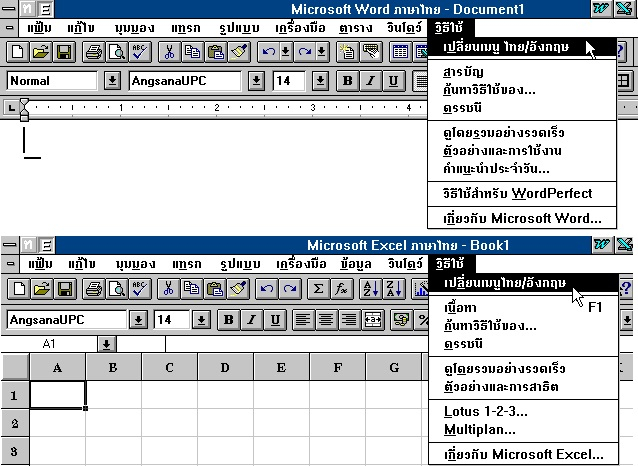This screenshot has height=466, width=638.
Task: Click the Open folder icon in Word toolbar
Action: coord(41,52)
